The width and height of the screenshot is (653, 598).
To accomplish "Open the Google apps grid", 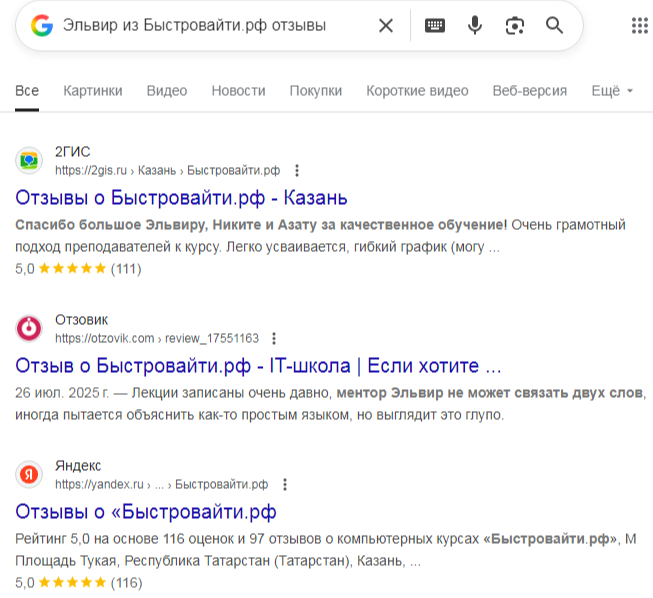I will click(x=639, y=25).
